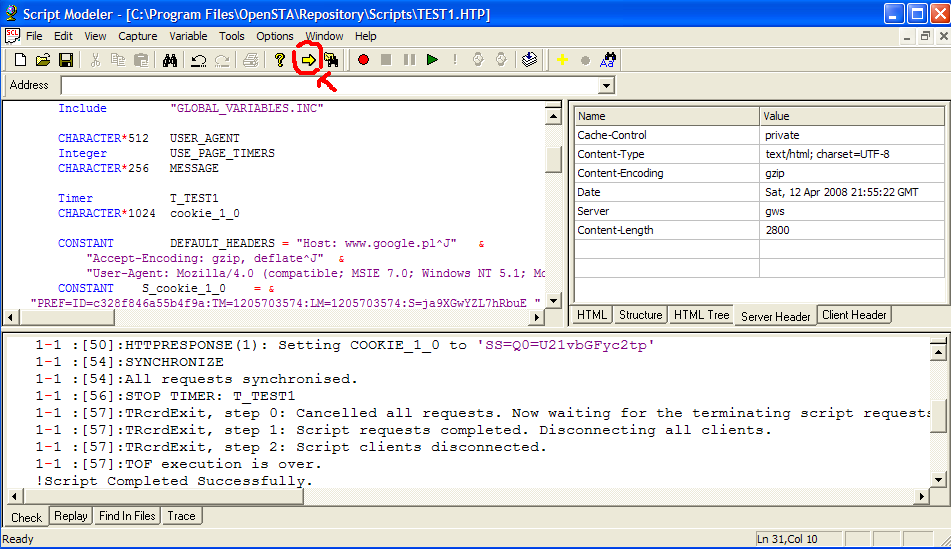Viewport: 951px width, 549px height.
Task: Click the yellow arrow compile icon
Action: [308, 60]
